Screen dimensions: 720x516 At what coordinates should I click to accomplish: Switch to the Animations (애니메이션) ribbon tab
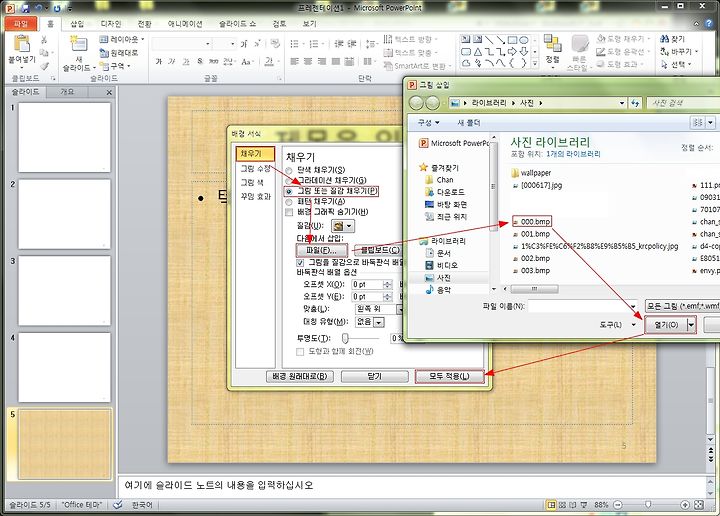(185, 24)
